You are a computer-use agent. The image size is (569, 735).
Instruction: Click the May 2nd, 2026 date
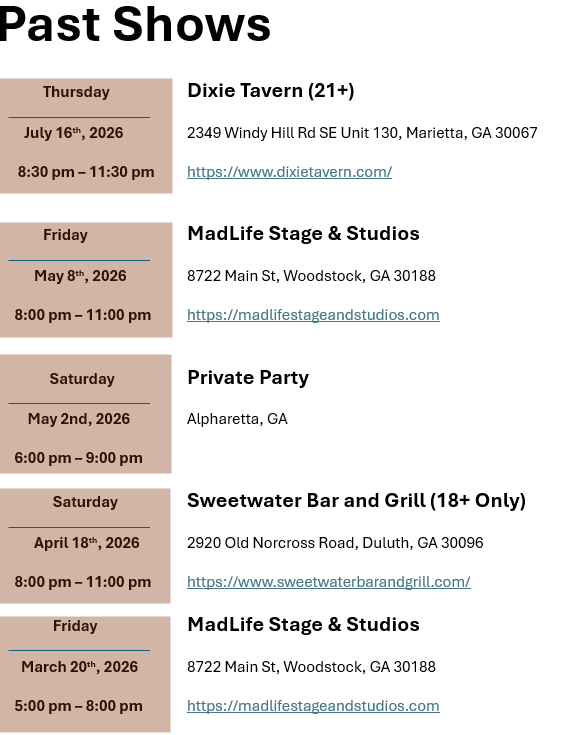point(79,419)
